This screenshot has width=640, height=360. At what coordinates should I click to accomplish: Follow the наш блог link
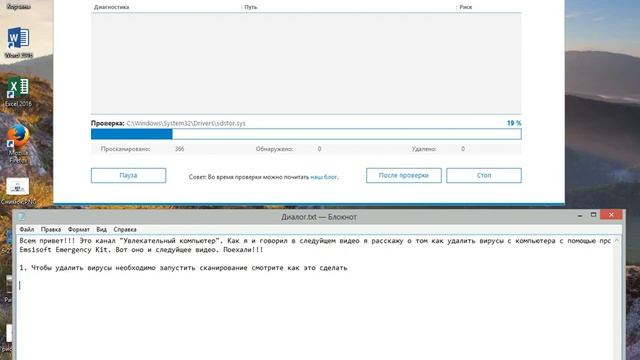tap(323, 177)
